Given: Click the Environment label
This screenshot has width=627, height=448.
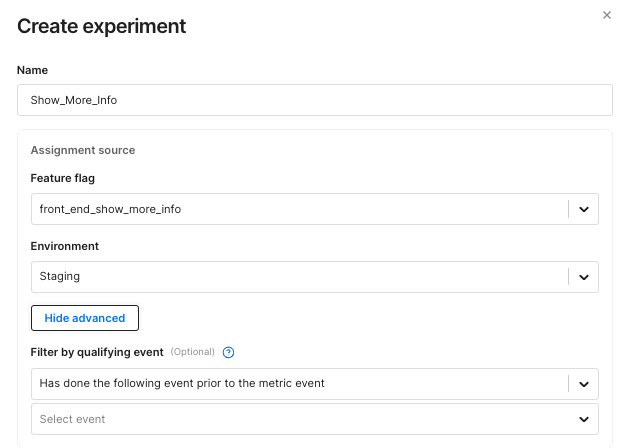Looking at the screenshot, I should click(x=65, y=245).
